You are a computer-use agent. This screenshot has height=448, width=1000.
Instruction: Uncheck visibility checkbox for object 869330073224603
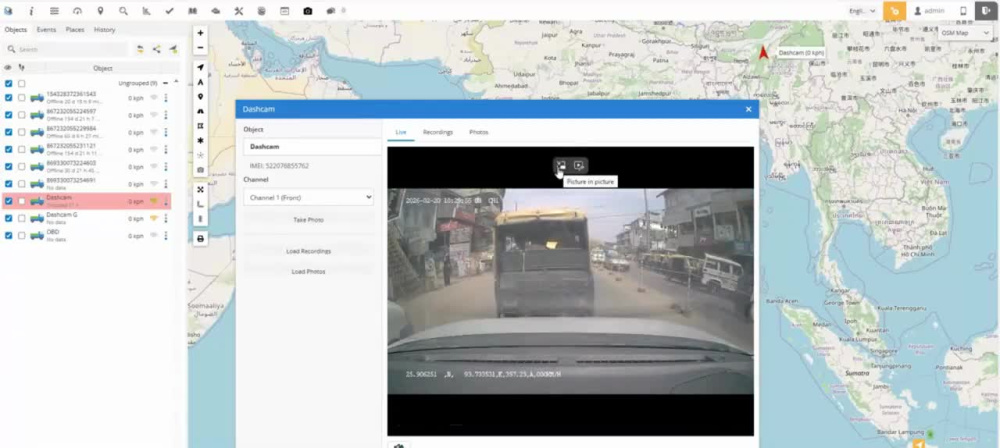8,167
